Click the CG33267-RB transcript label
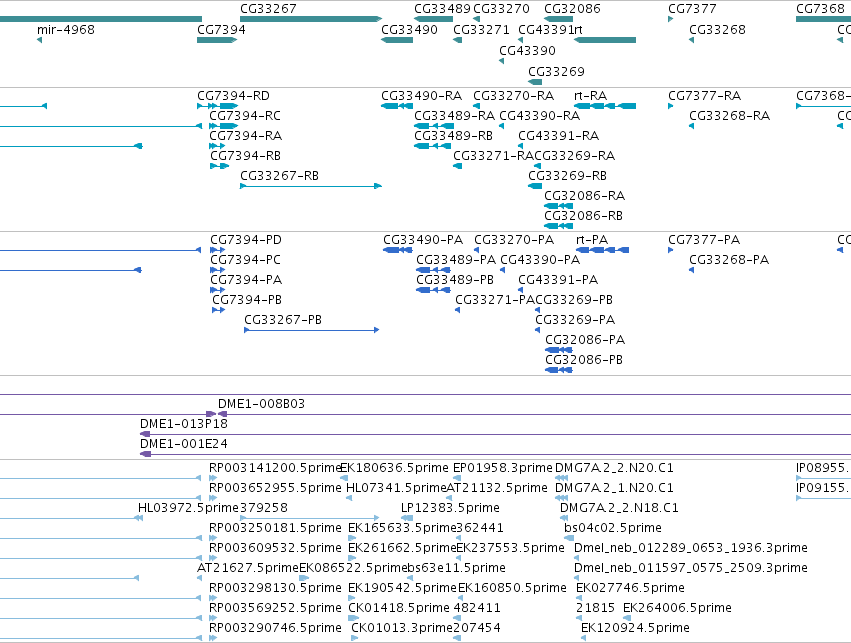851x643 pixels. pos(280,176)
